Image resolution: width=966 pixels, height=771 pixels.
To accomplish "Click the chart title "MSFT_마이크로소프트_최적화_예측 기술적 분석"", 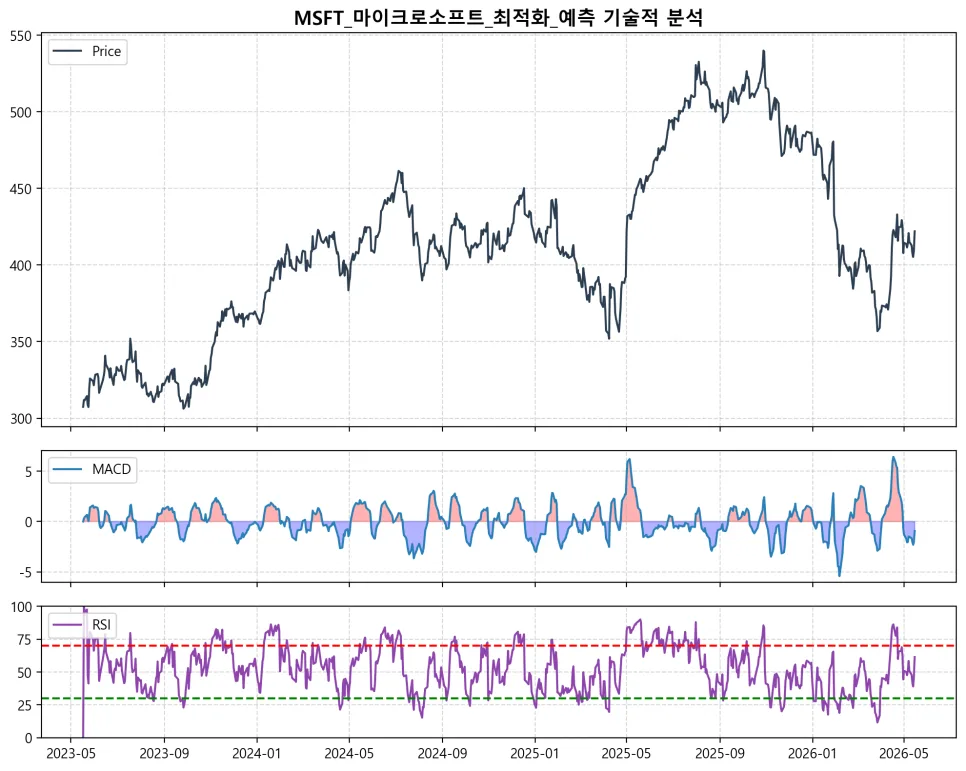I will (x=498, y=17).
